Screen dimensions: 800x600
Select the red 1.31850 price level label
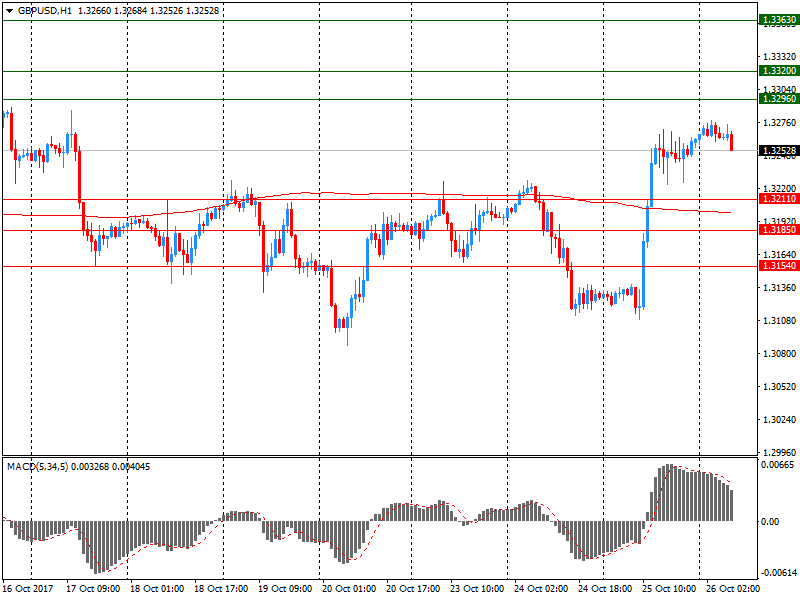click(779, 230)
